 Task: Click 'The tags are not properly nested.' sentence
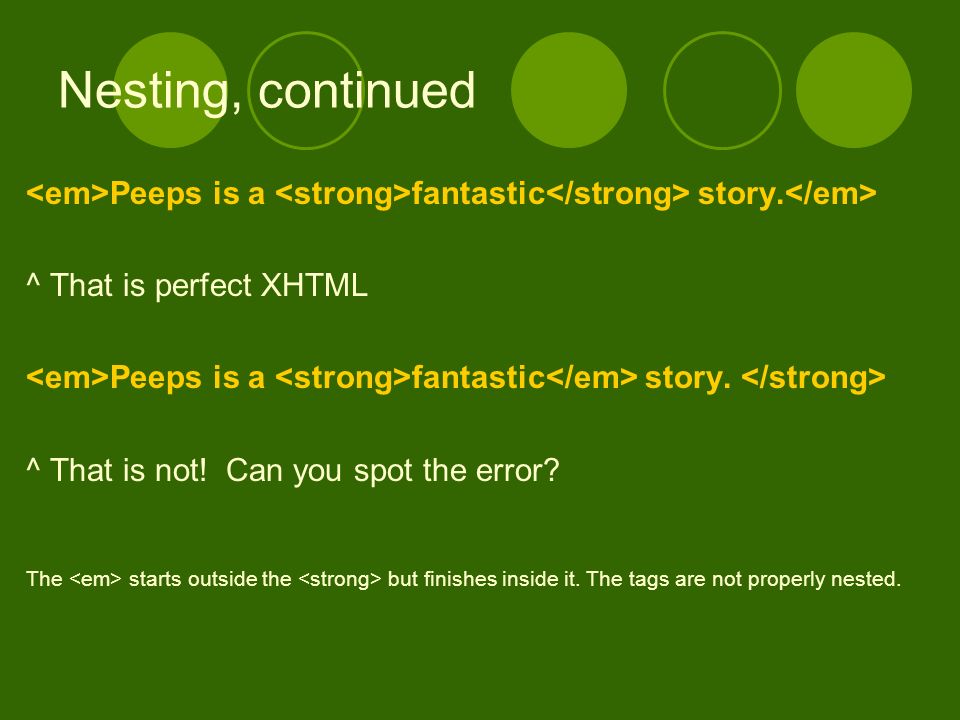(743, 579)
